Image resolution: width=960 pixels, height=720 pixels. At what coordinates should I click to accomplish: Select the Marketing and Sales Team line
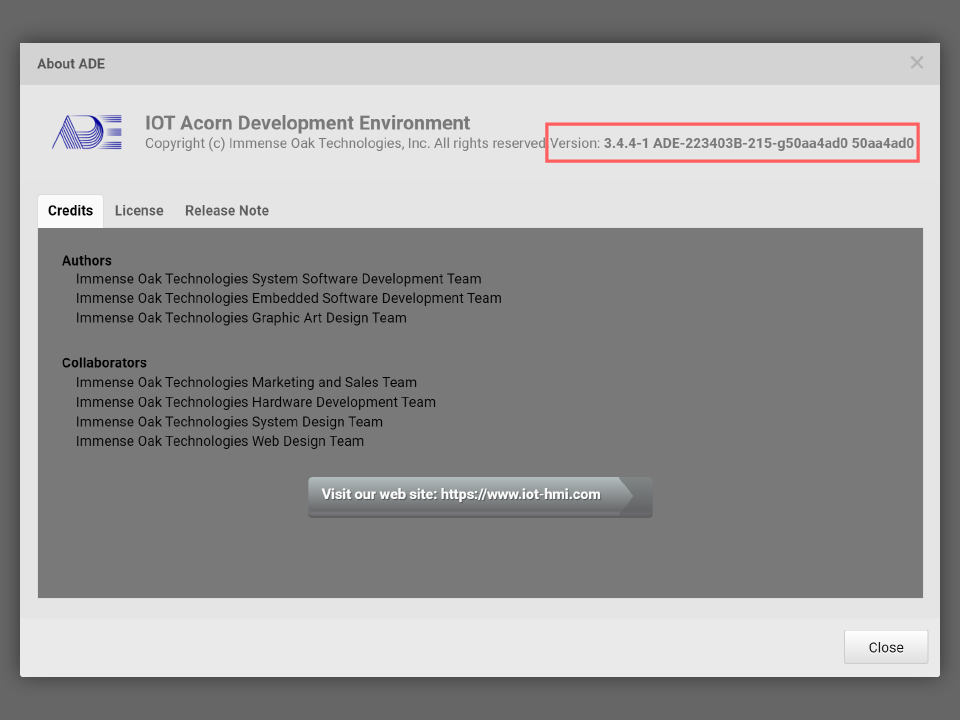[246, 382]
